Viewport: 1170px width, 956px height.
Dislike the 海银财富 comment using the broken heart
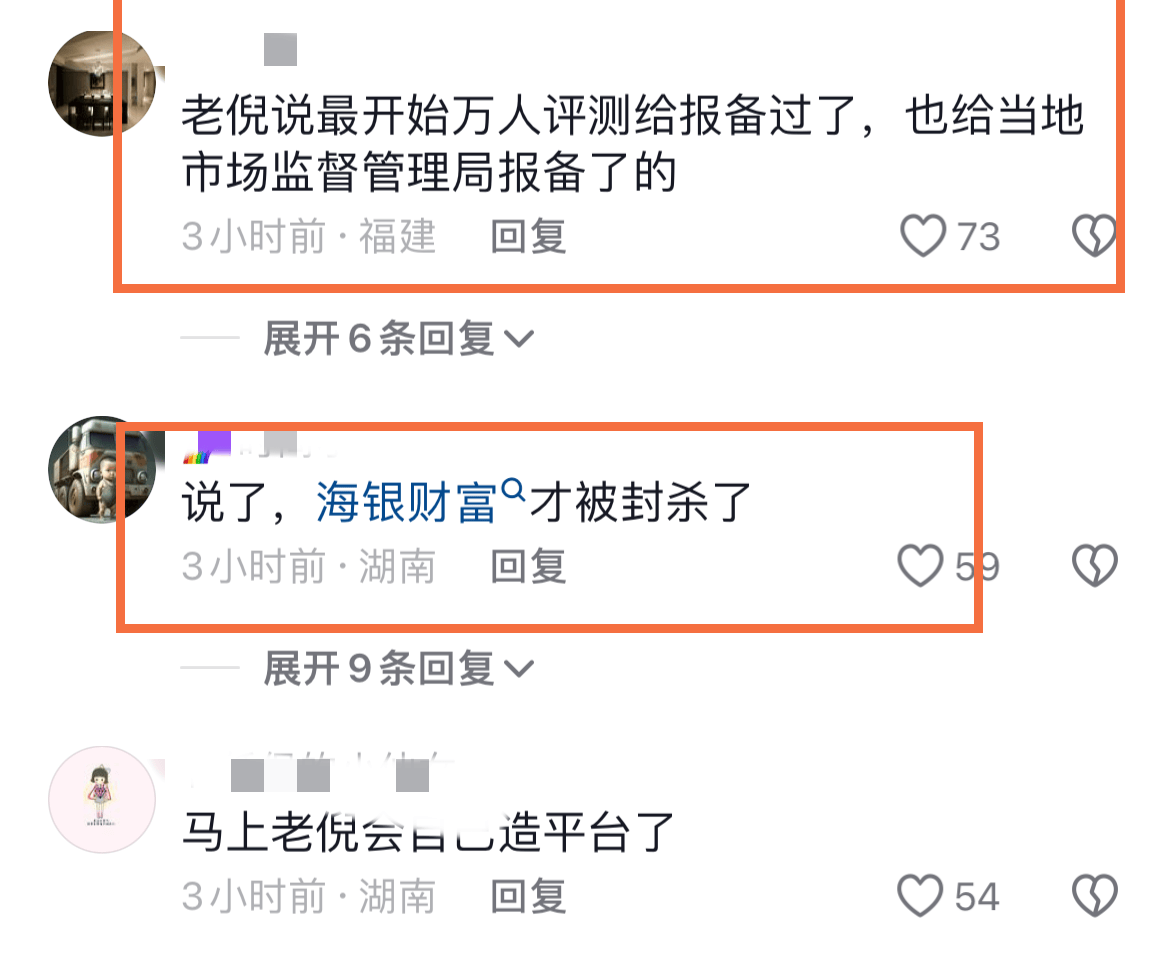(x=1094, y=565)
